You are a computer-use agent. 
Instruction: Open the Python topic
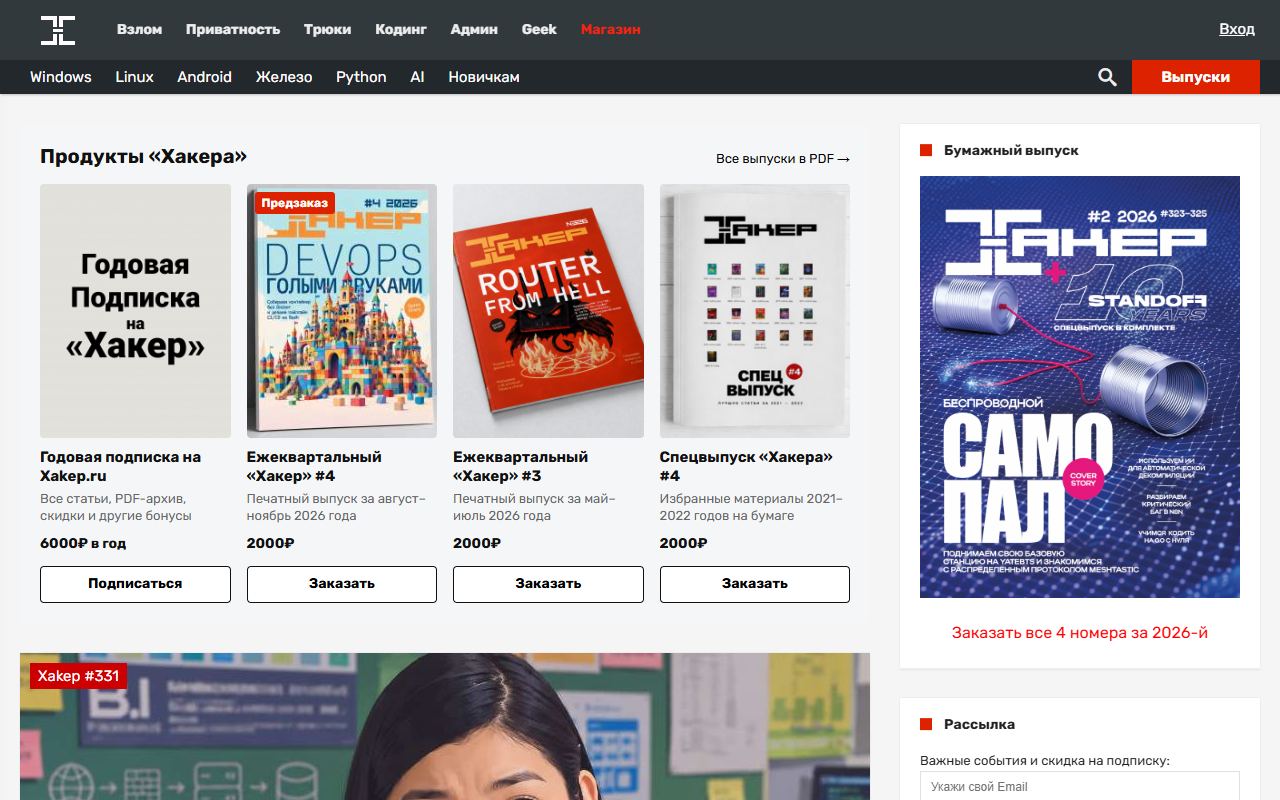click(x=361, y=77)
